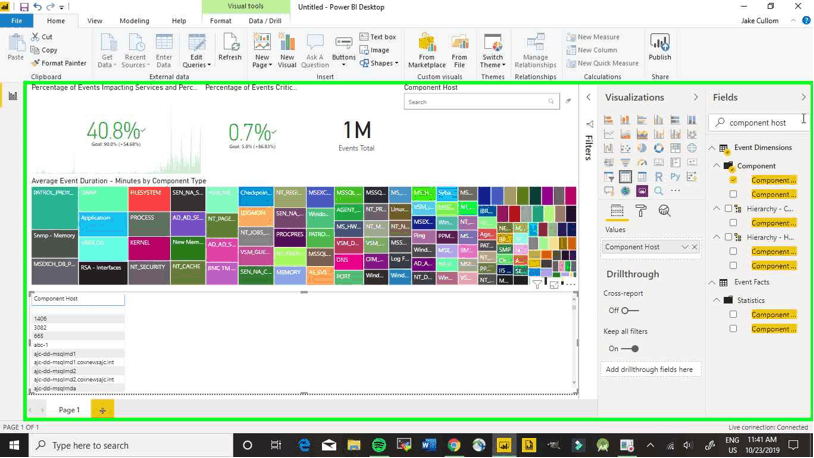Choose the stacked column chart visualization
814x458 pixels.
point(625,120)
